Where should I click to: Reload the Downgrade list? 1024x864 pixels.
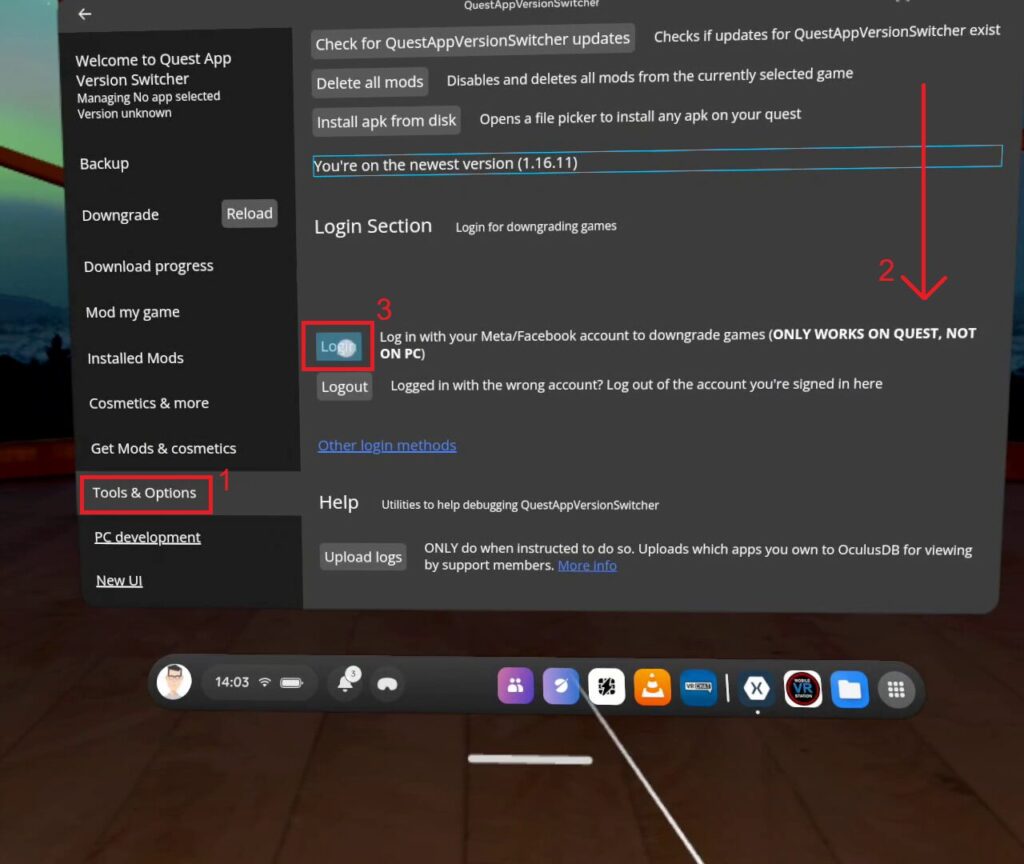[x=249, y=214]
